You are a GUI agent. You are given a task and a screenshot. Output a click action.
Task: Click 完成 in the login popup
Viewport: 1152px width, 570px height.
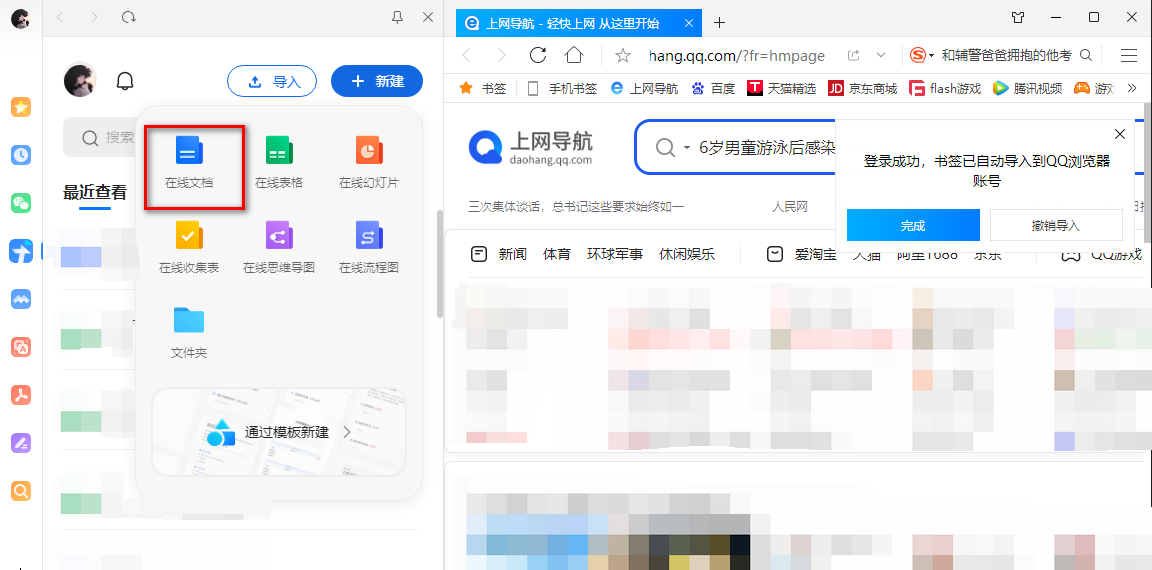click(x=913, y=226)
